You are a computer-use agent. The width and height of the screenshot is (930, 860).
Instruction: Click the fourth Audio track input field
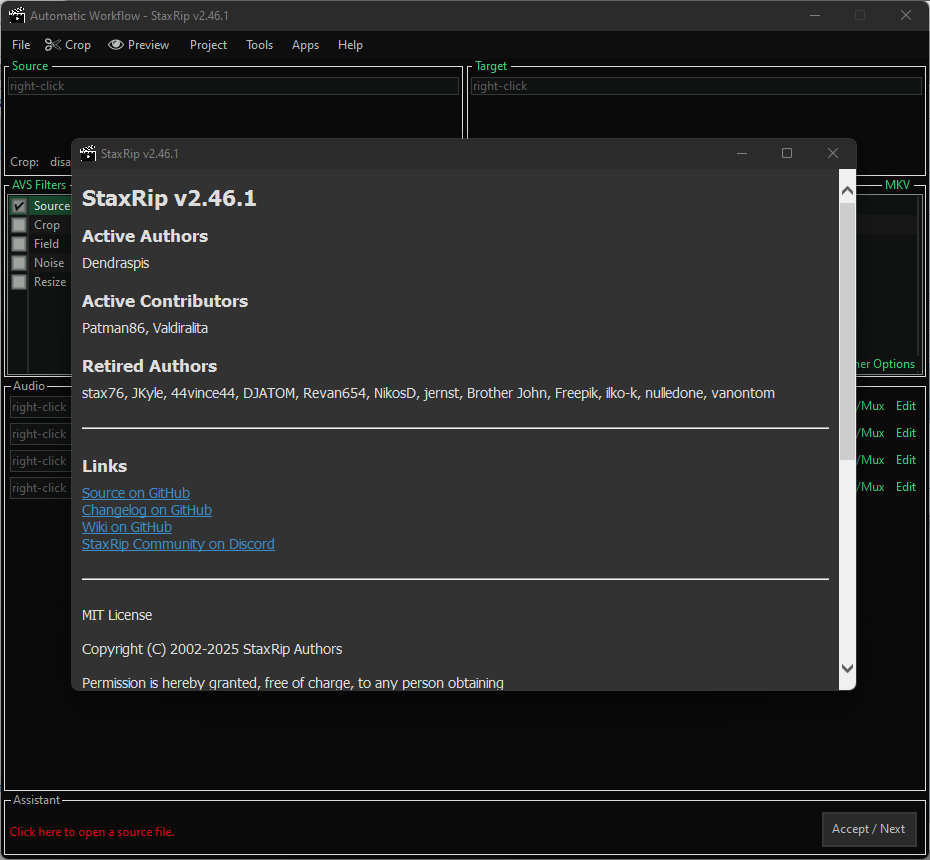(x=40, y=488)
